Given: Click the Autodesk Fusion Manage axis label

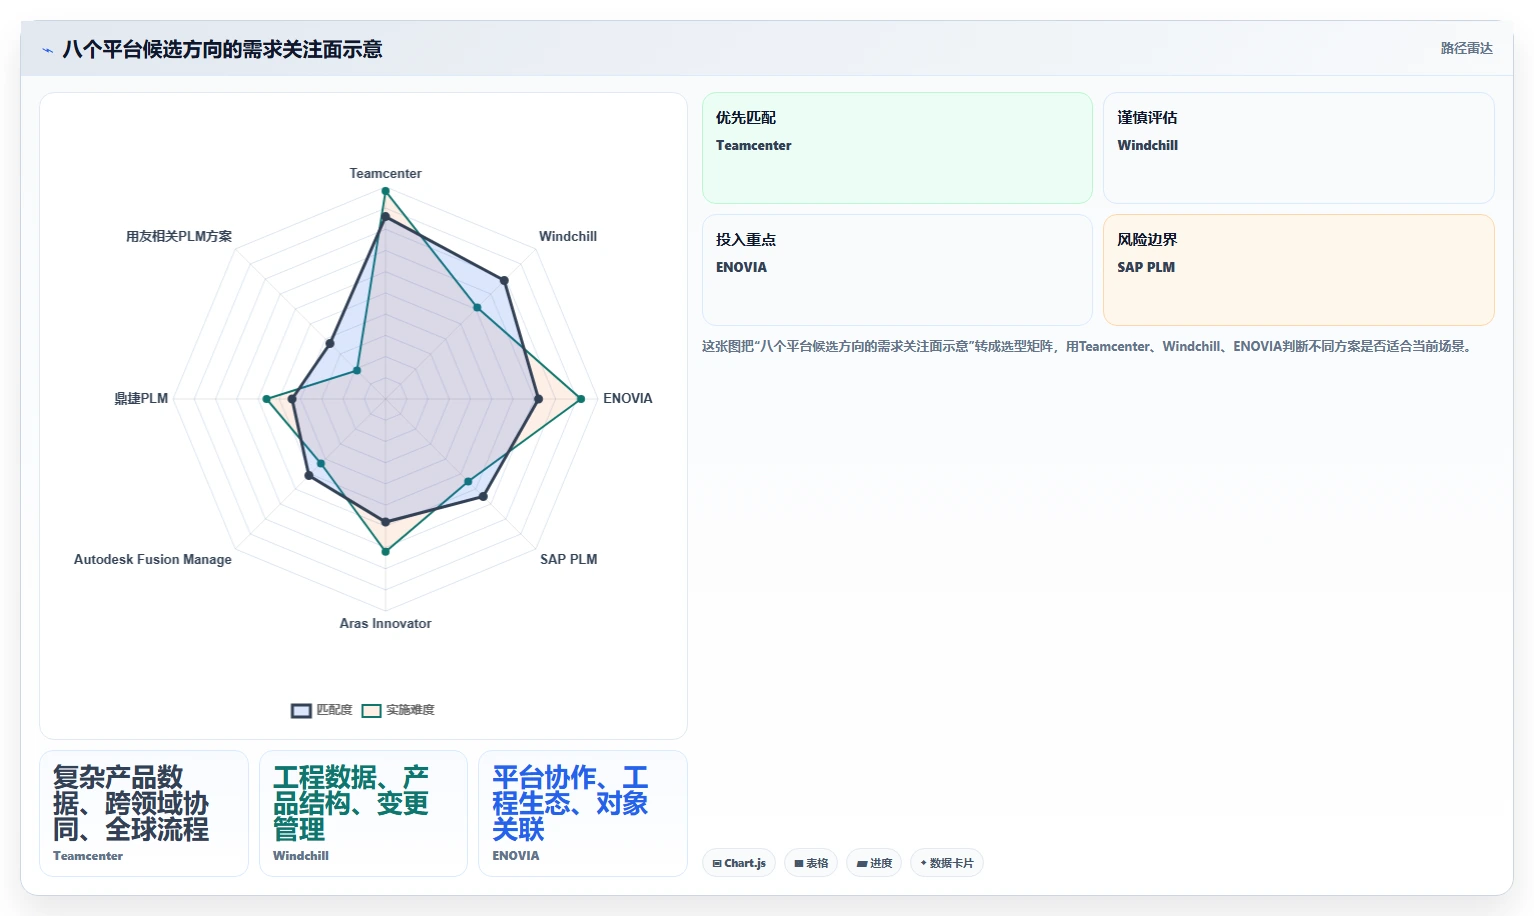Looking at the screenshot, I should point(153,559).
